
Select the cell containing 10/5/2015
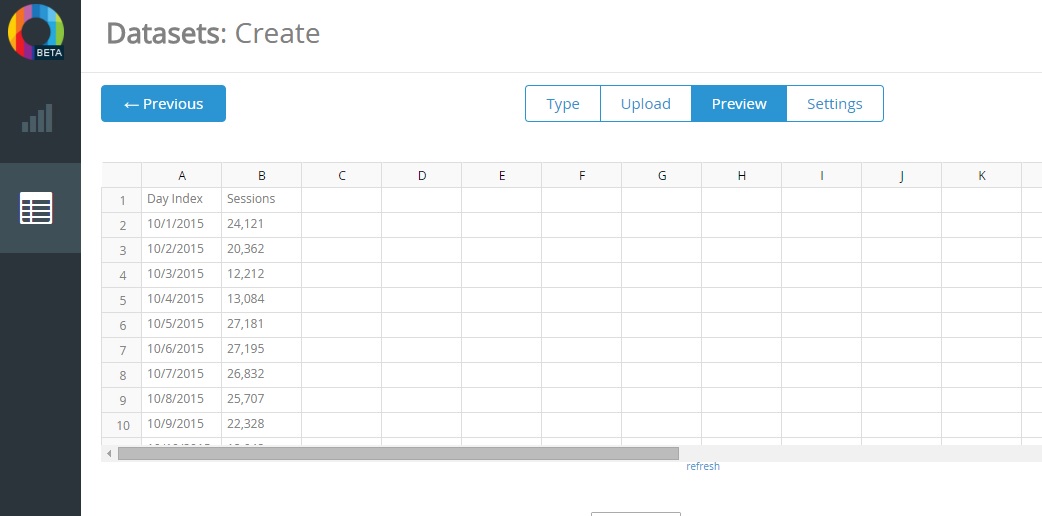point(181,324)
